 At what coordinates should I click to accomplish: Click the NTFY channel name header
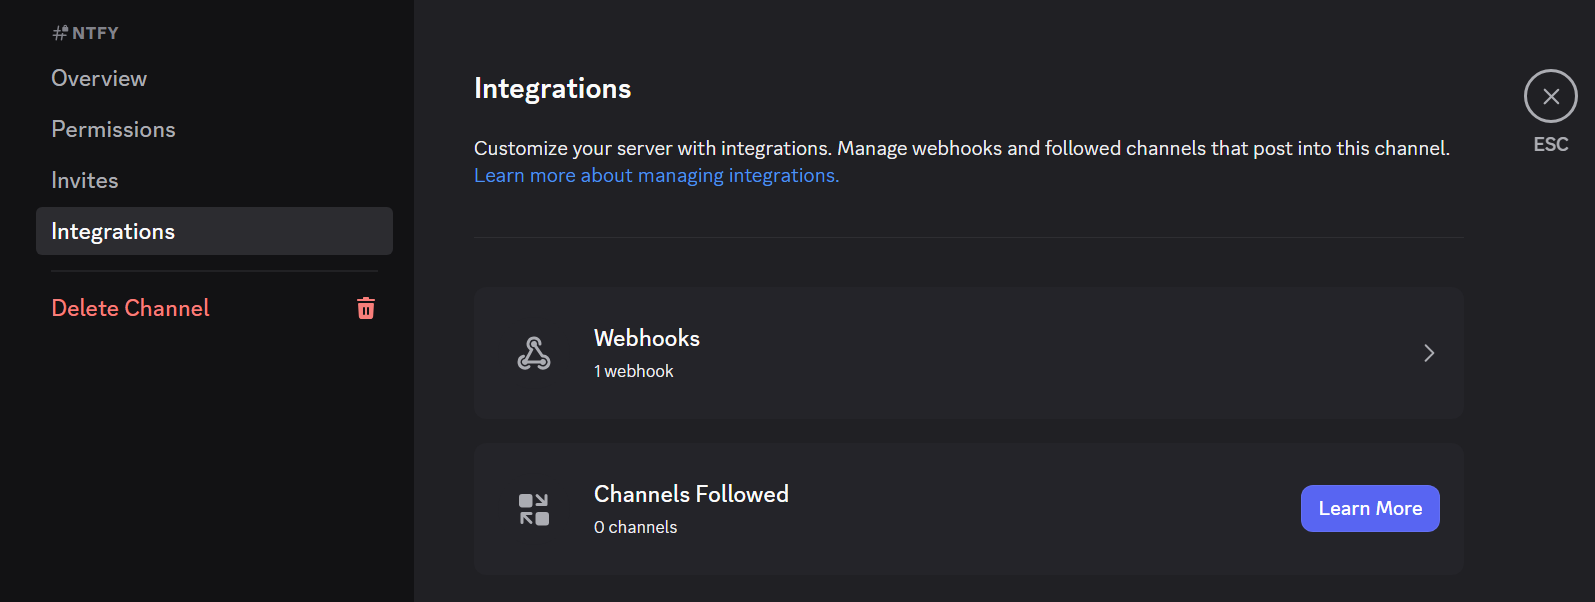95,33
